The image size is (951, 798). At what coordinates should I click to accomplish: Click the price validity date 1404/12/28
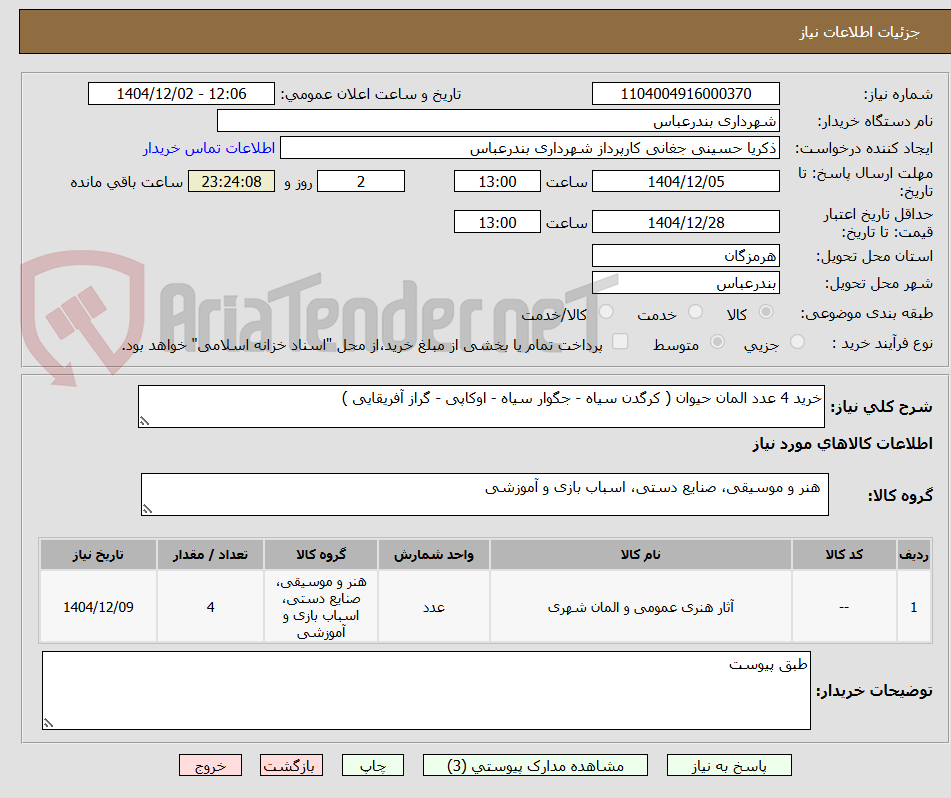click(685, 222)
